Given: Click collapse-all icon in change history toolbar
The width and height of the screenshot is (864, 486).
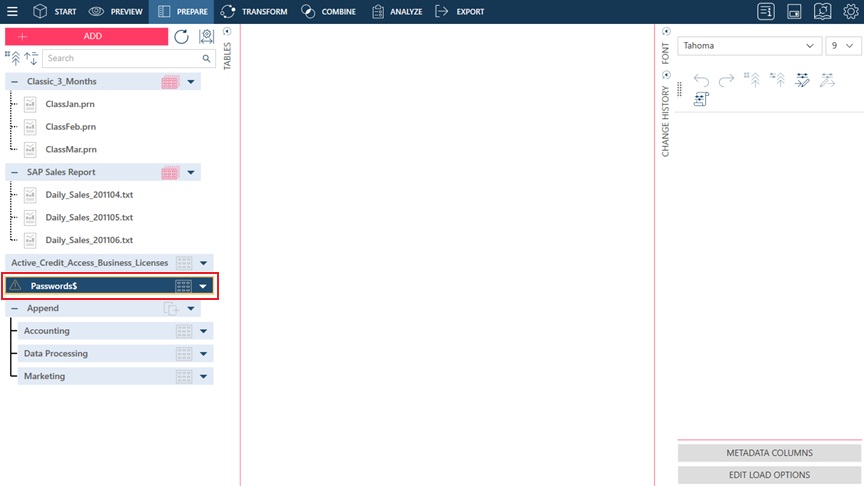Looking at the screenshot, I should click(752, 80).
